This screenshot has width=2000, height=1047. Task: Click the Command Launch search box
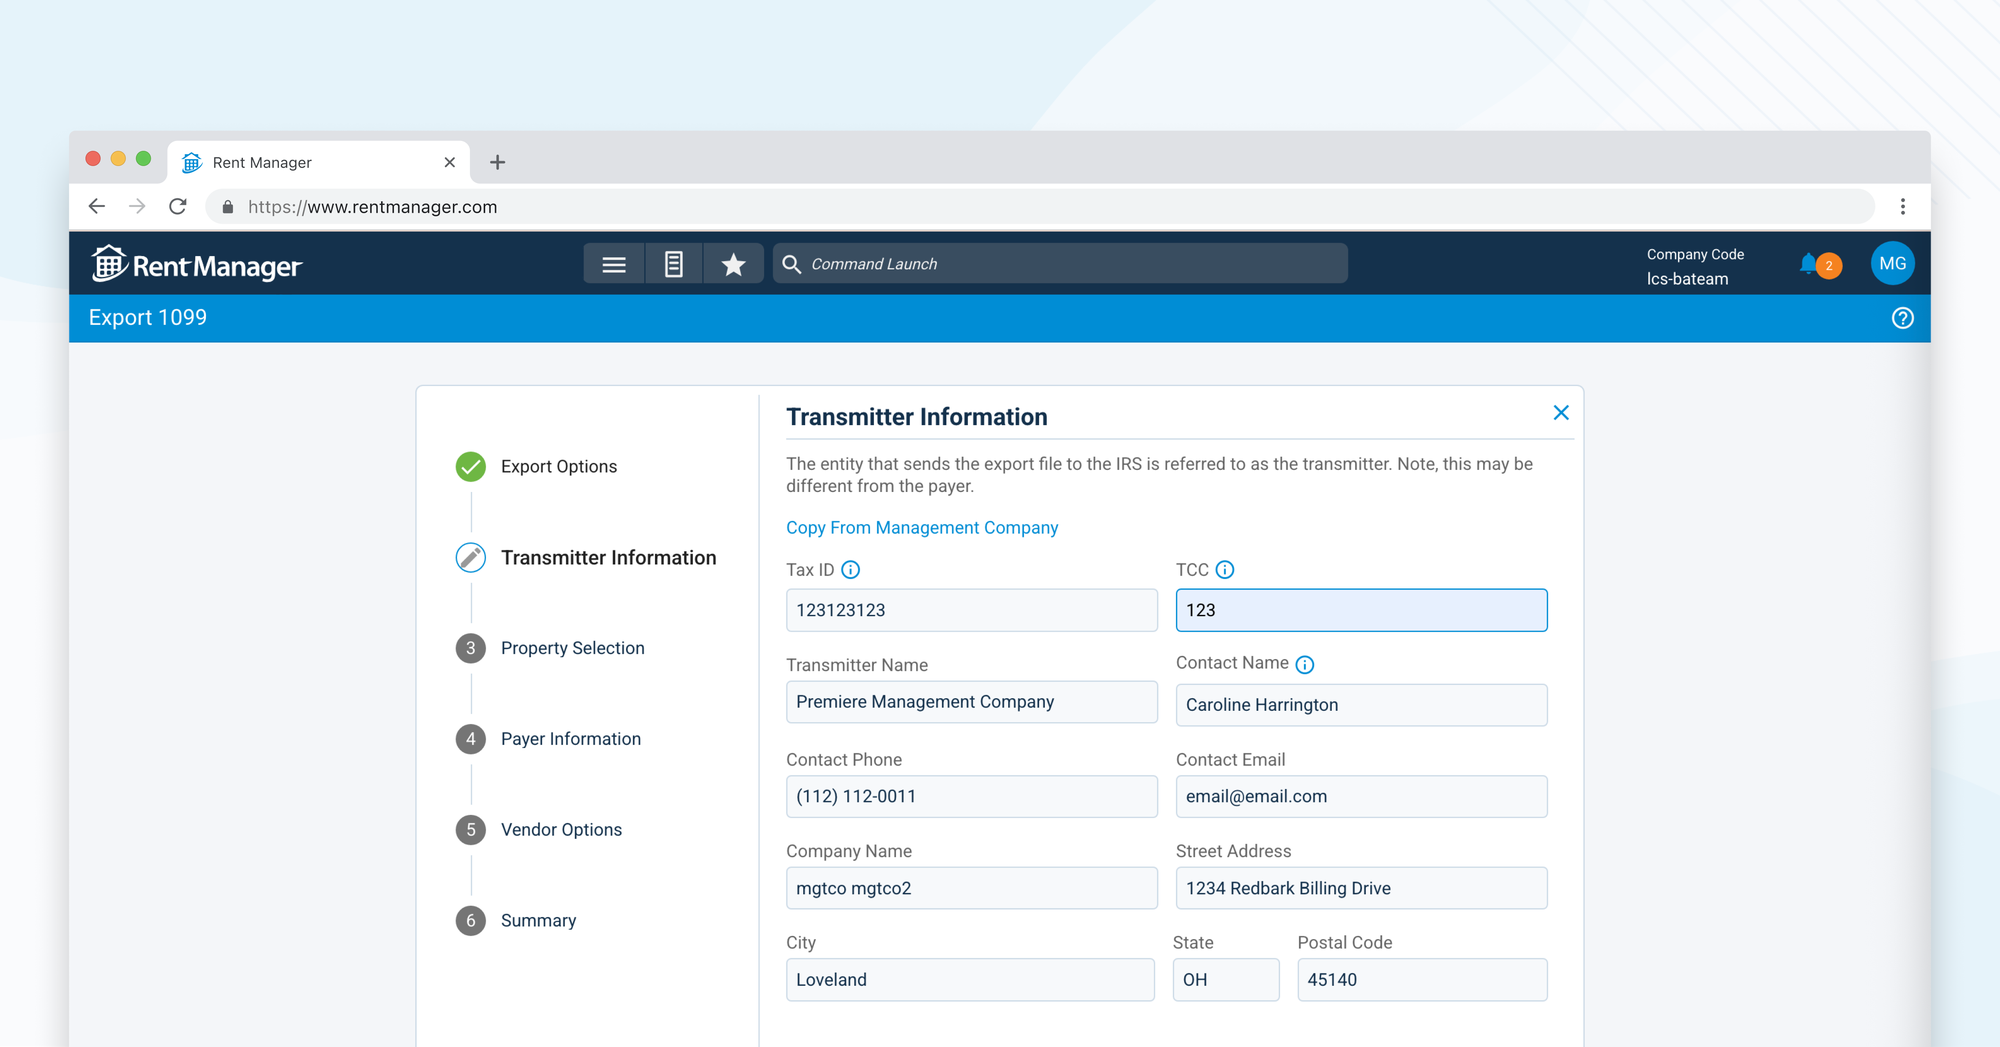(1060, 264)
